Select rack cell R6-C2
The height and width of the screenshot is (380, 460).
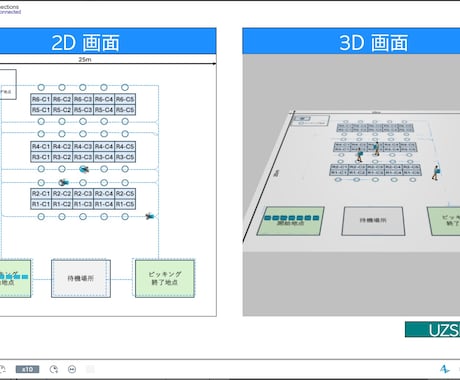point(62,99)
